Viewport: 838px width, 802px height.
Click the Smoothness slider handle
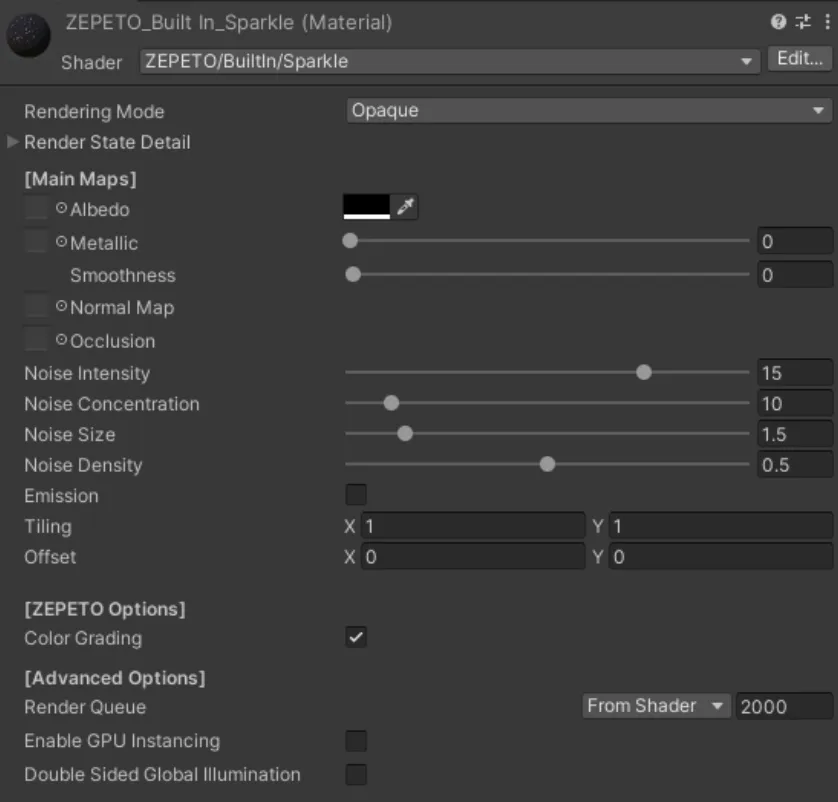point(353,275)
